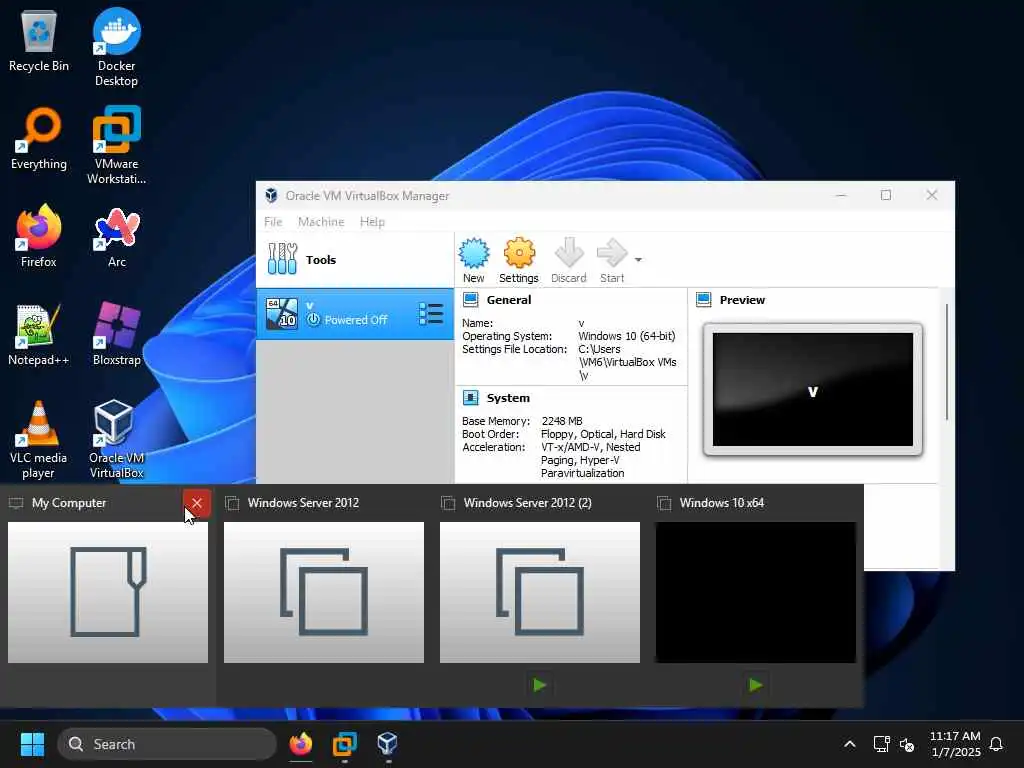Click the New VM toolbar icon
Image resolution: width=1024 pixels, height=768 pixels.
point(473,261)
